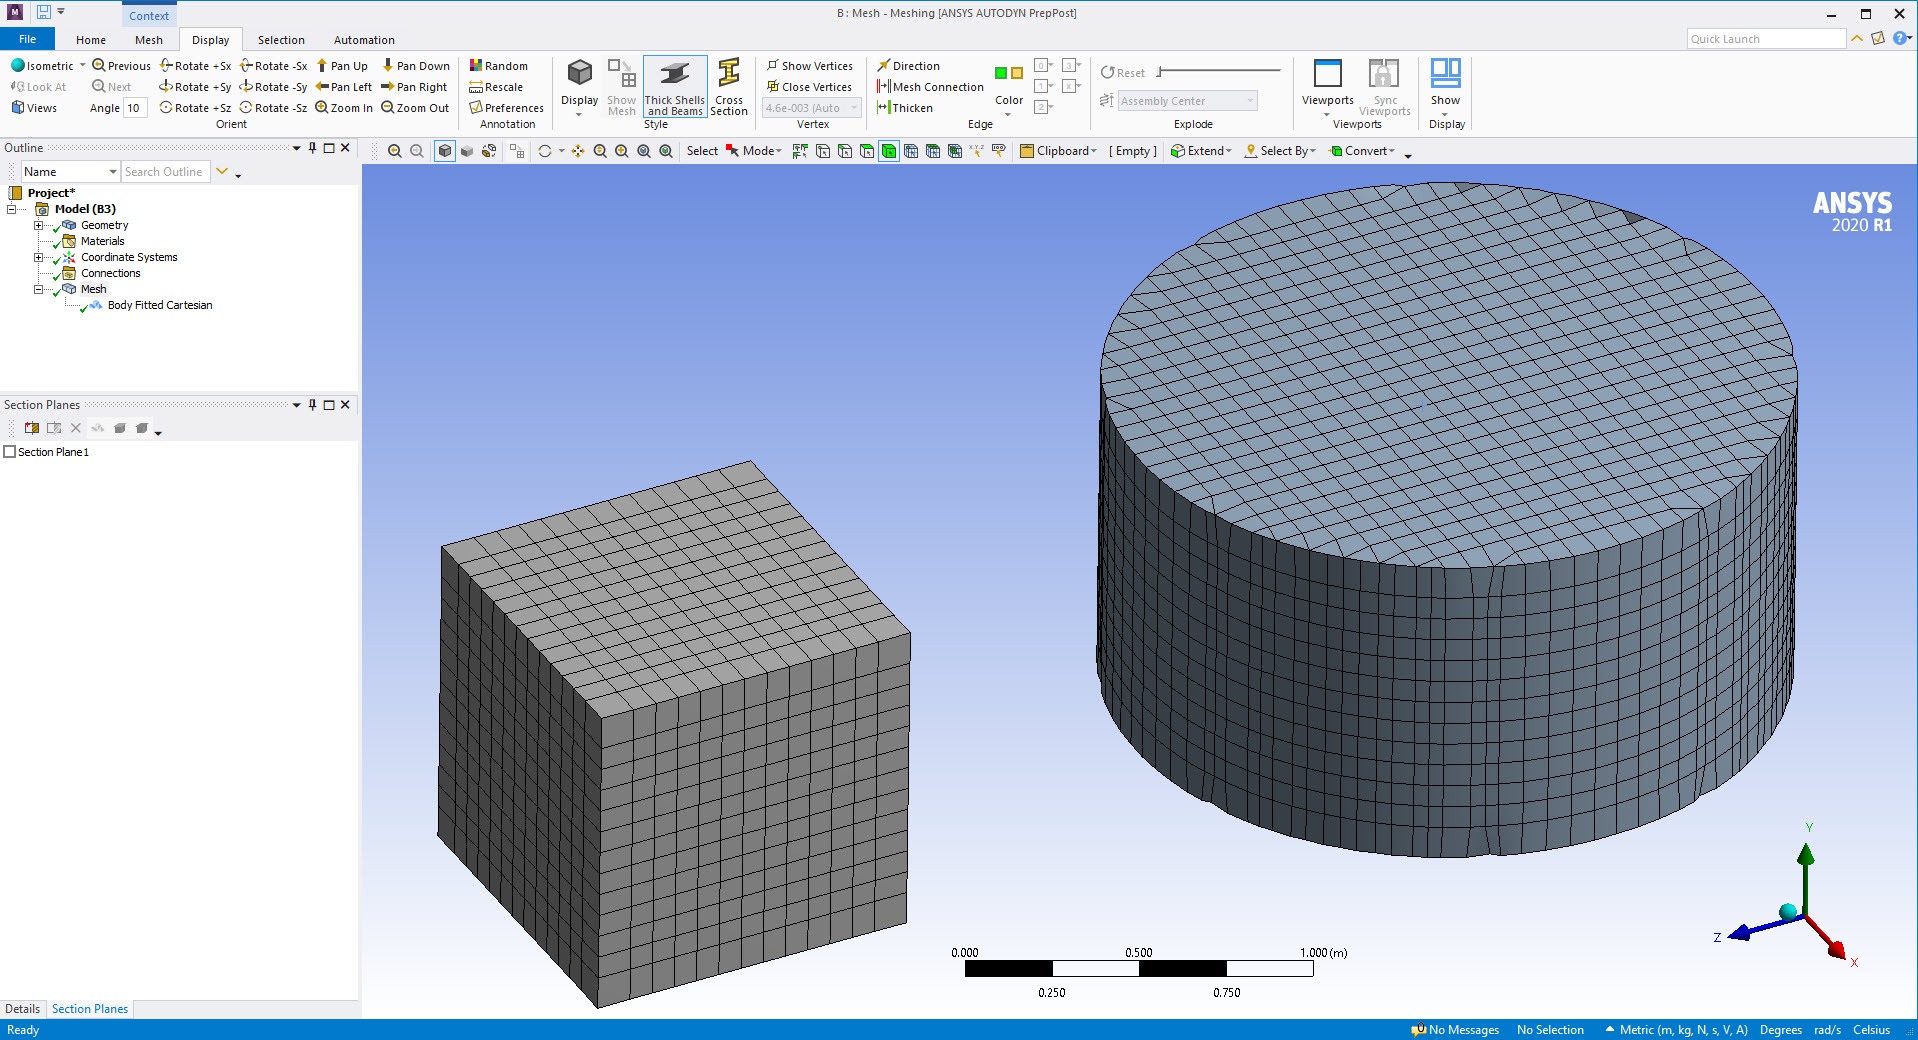Open the Selection ribbon tab
The image size is (1918, 1040).
(280, 40)
